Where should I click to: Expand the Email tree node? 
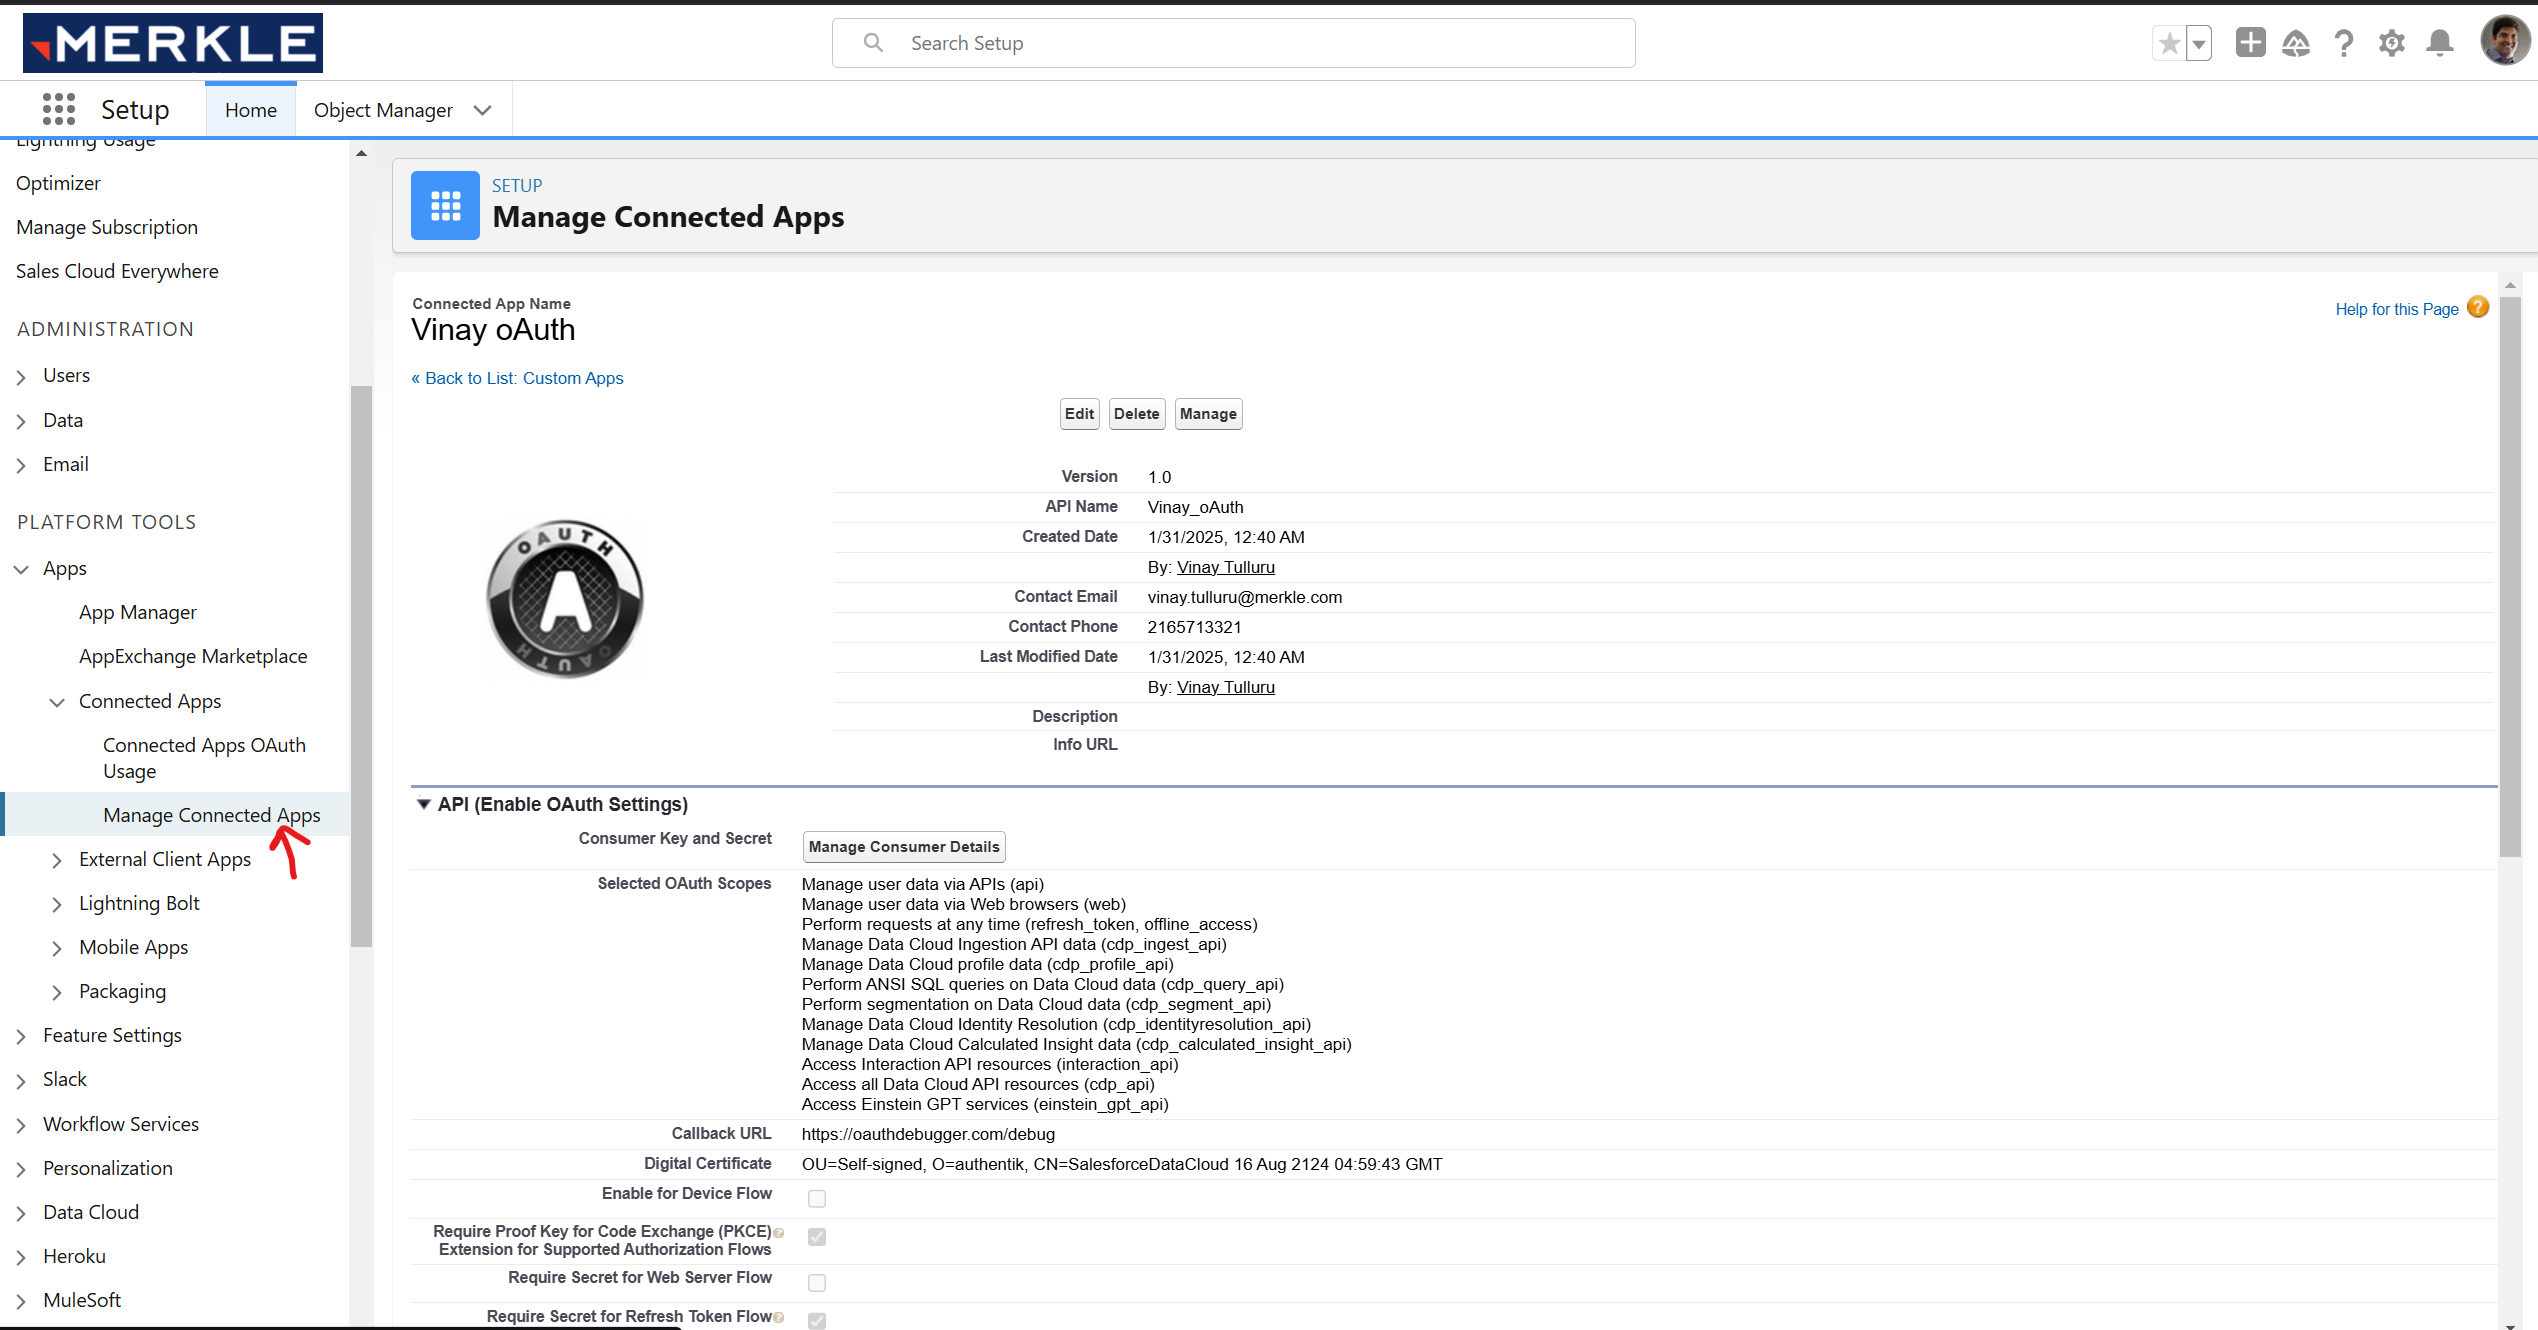point(21,466)
